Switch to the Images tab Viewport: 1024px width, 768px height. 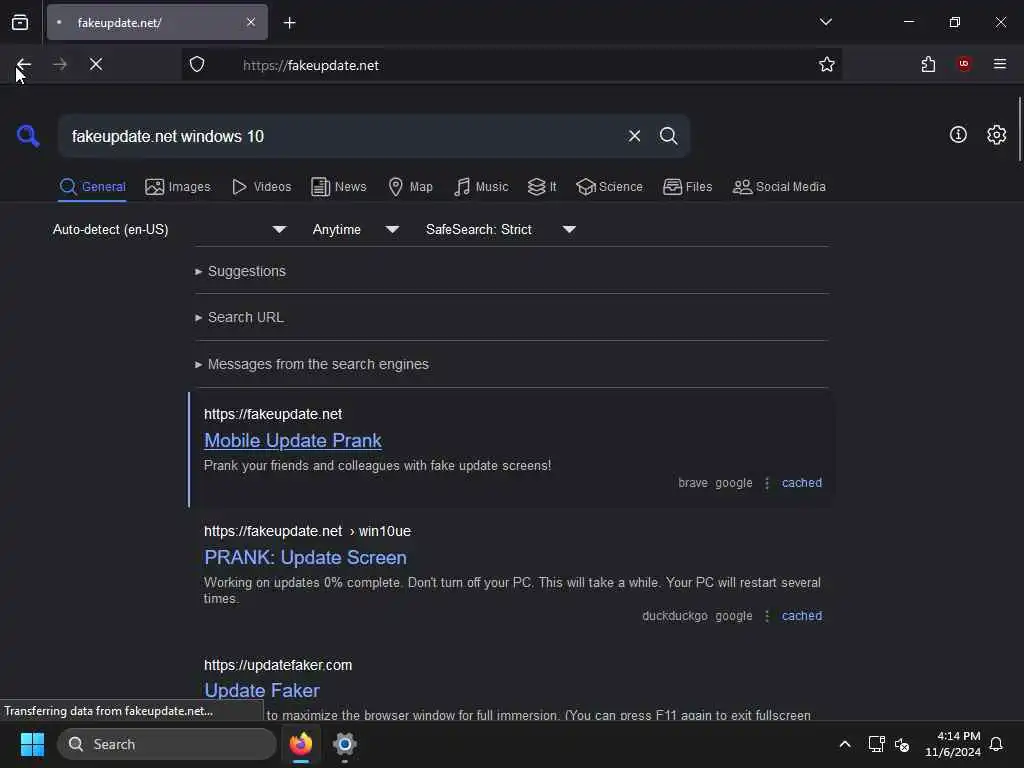point(178,187)
